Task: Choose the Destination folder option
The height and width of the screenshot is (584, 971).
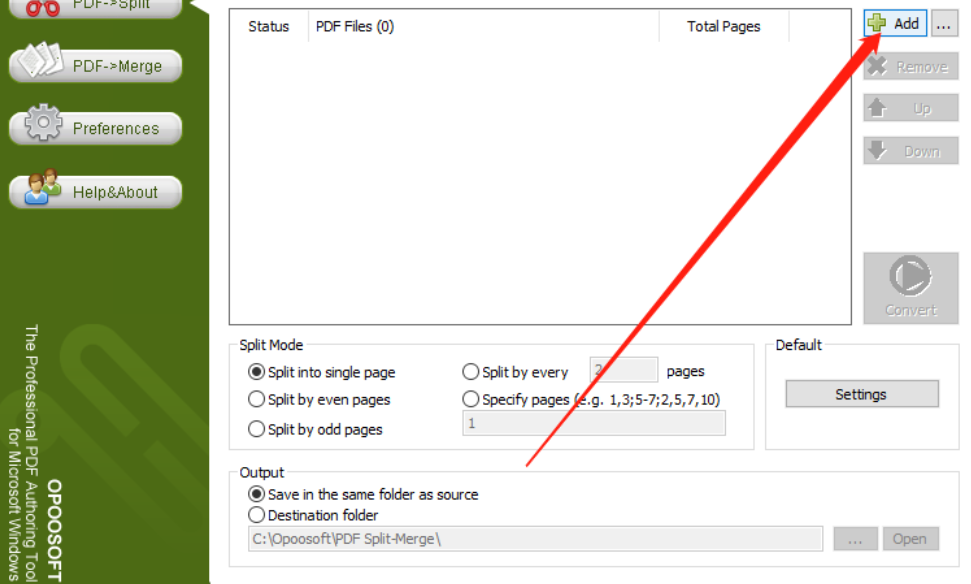Action: pyautogui.click(x=313, y=515)
